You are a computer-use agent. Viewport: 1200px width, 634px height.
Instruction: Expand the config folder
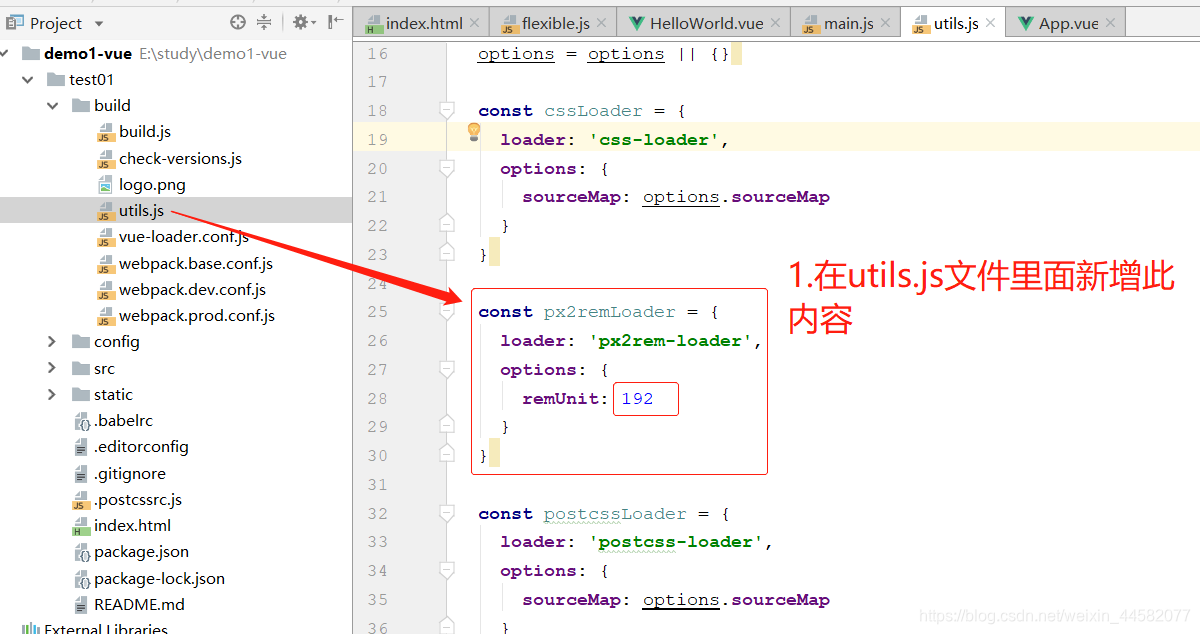(51, 341)
